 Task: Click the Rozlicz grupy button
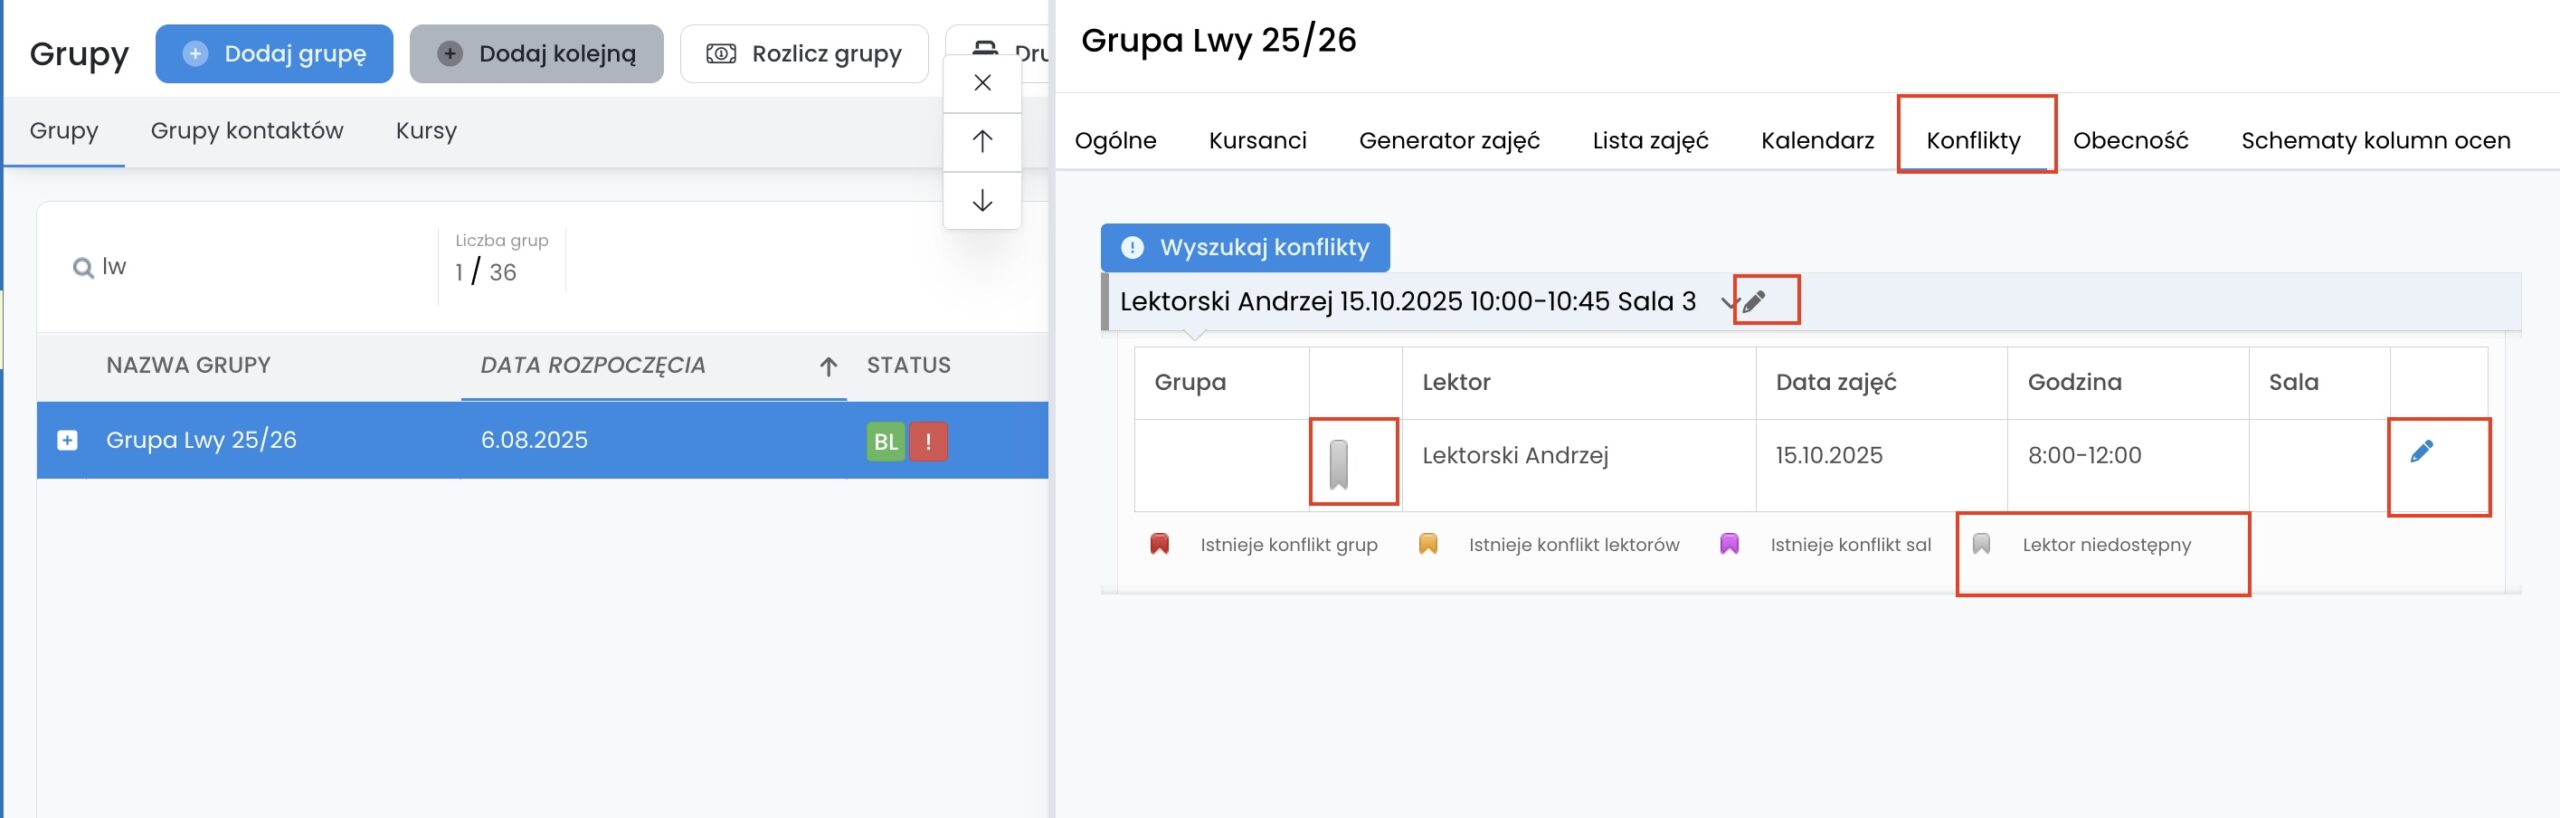click(804, 54)
